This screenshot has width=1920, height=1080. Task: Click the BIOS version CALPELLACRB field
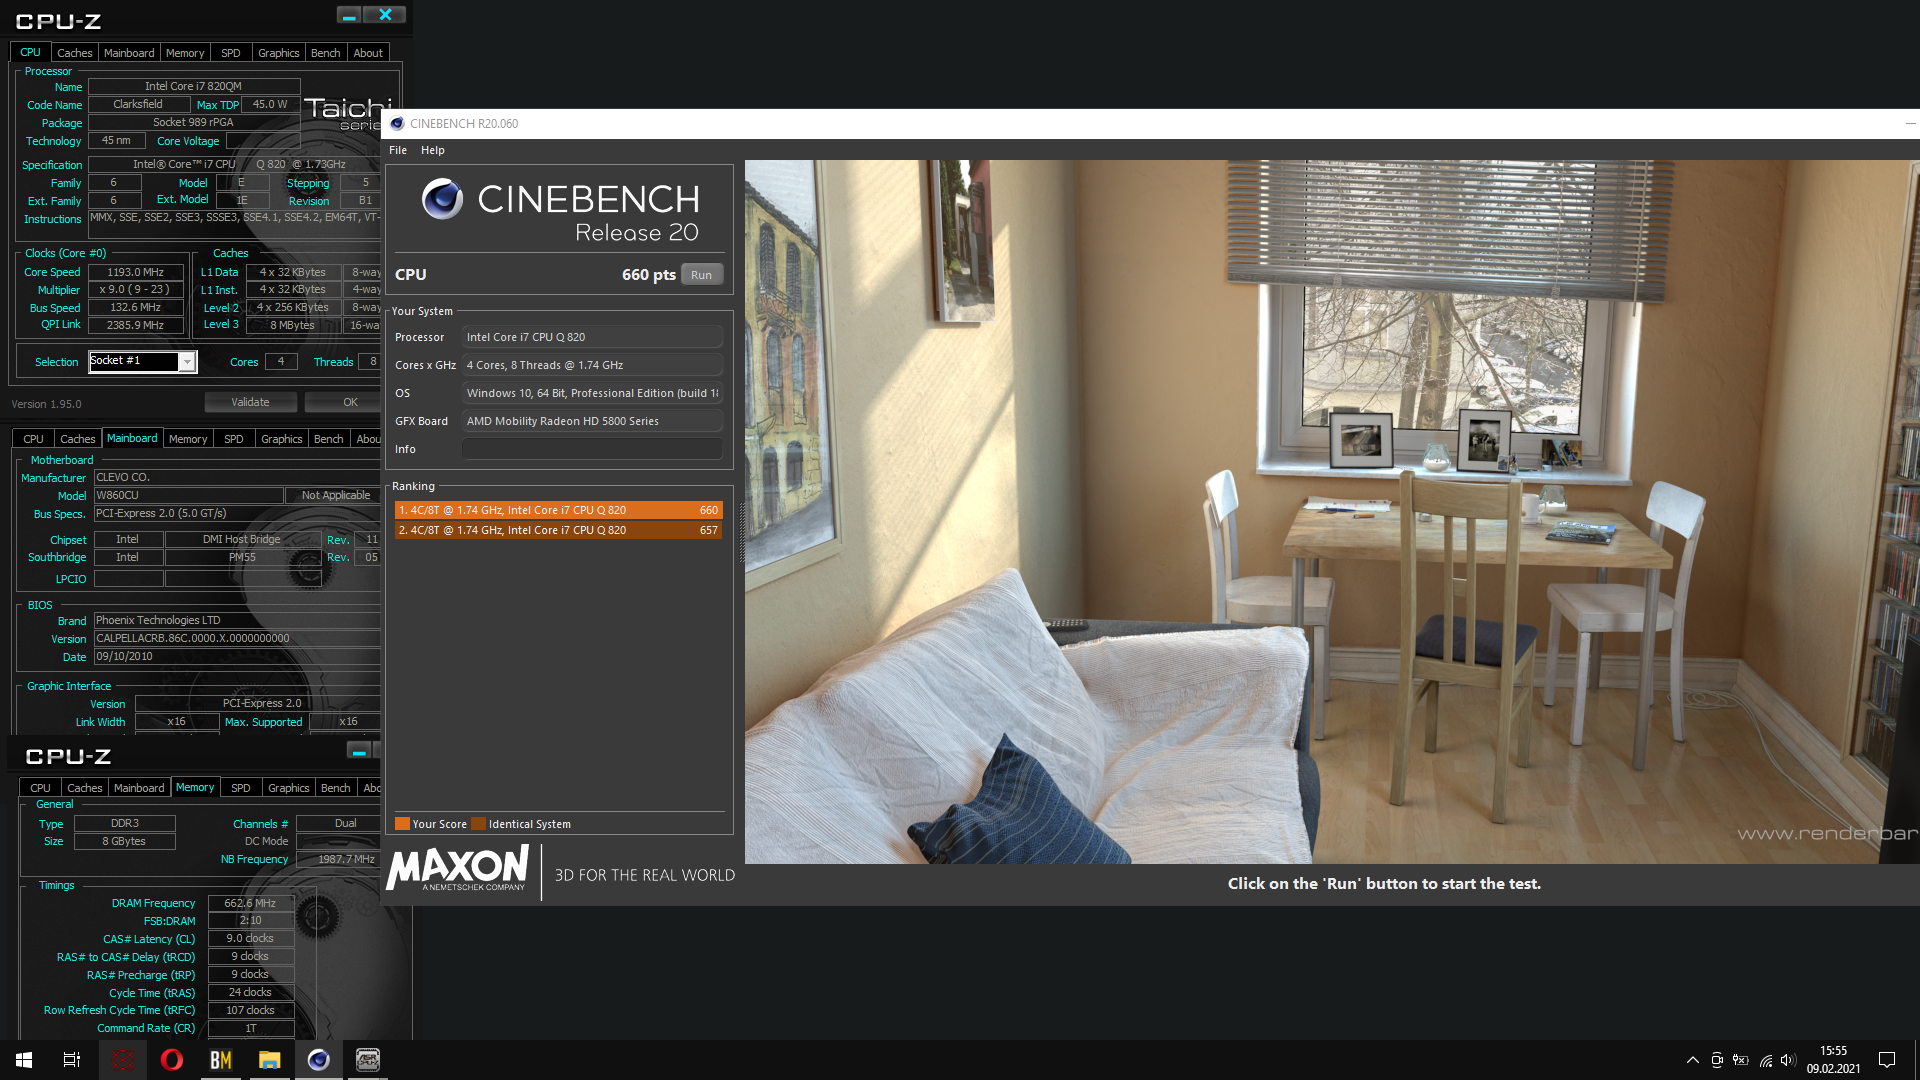[237, 638]
